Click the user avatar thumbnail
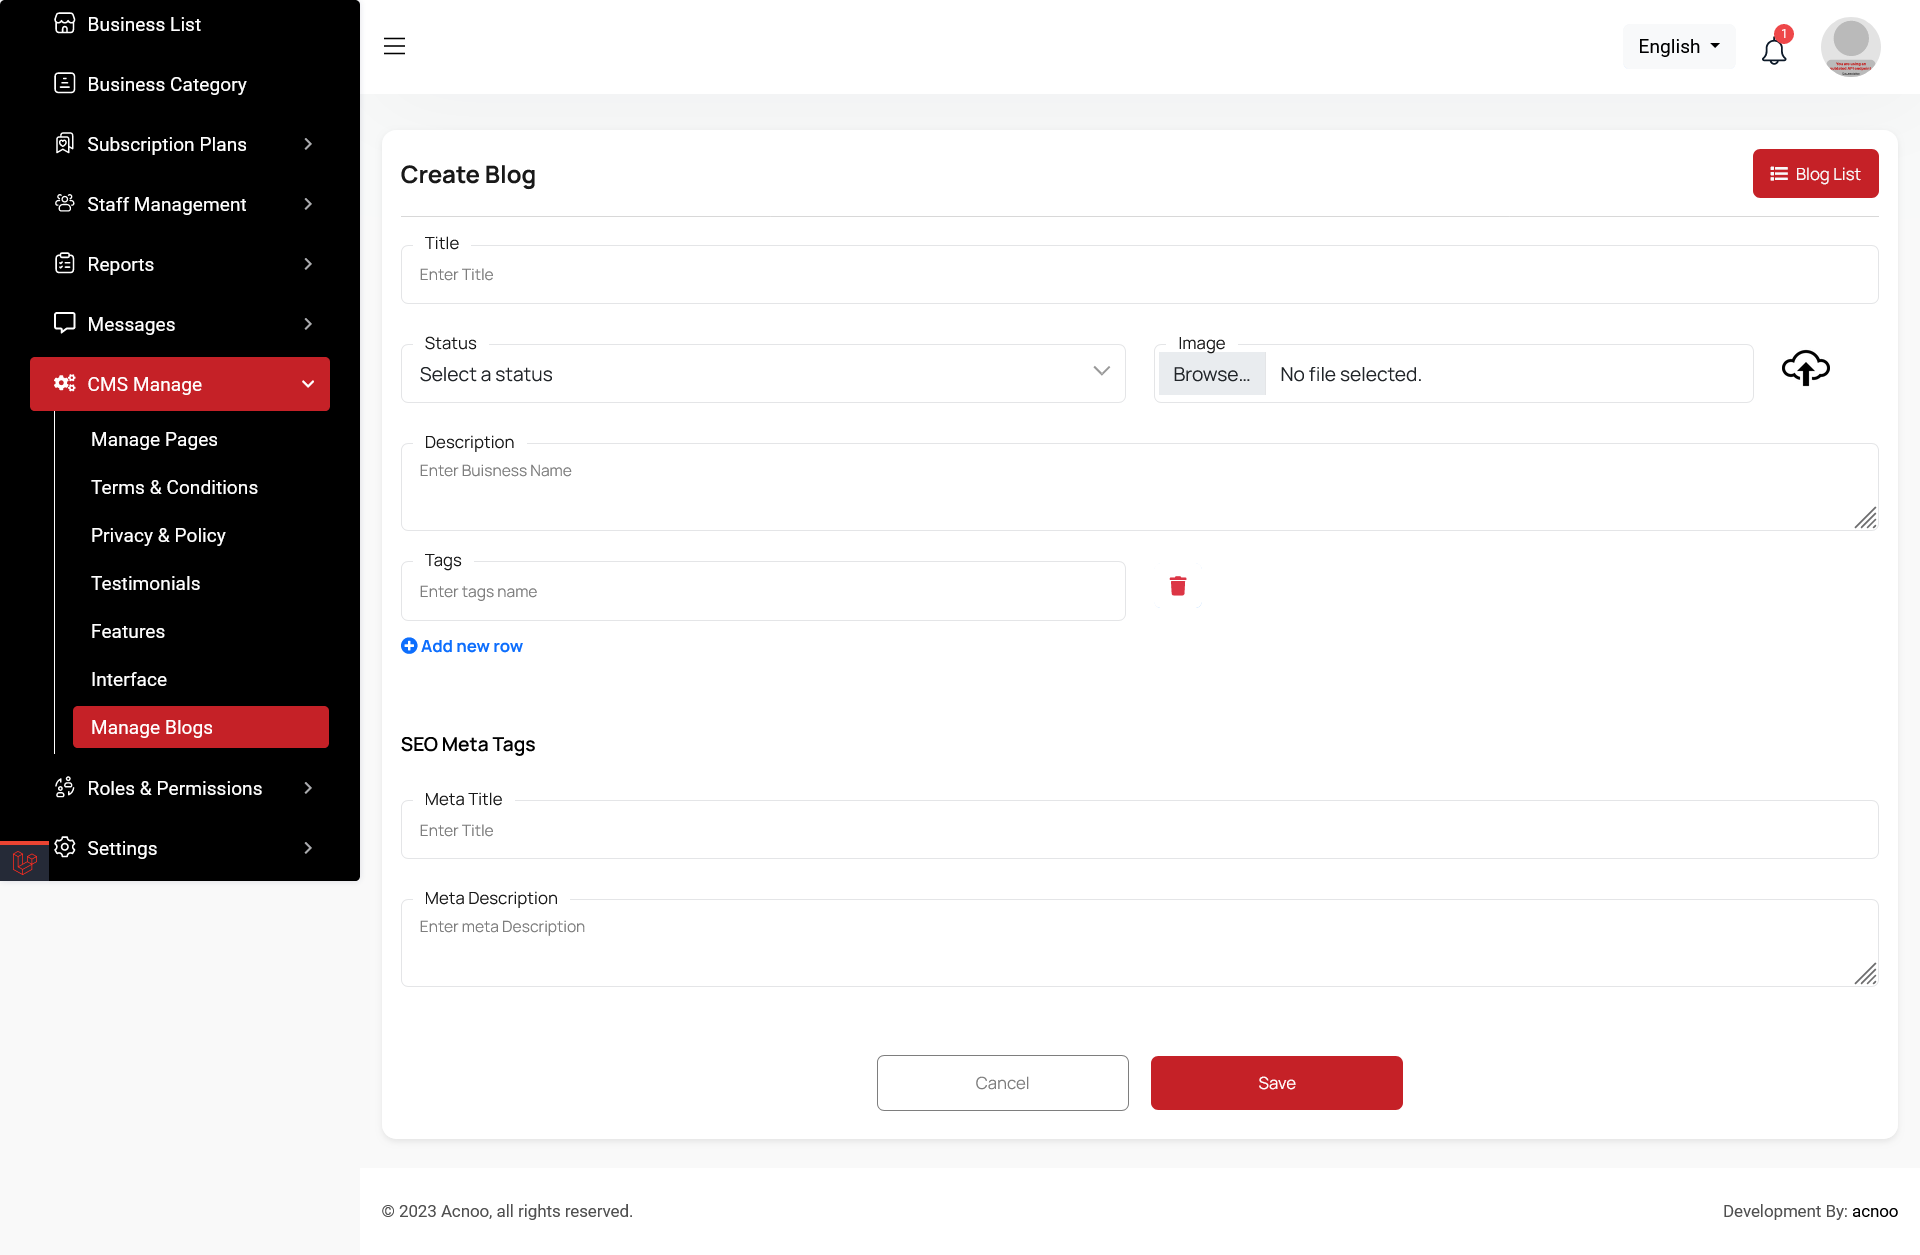Image resolution: width=1920 pixels, height=1255 pixels. (x=1850, y=47)
